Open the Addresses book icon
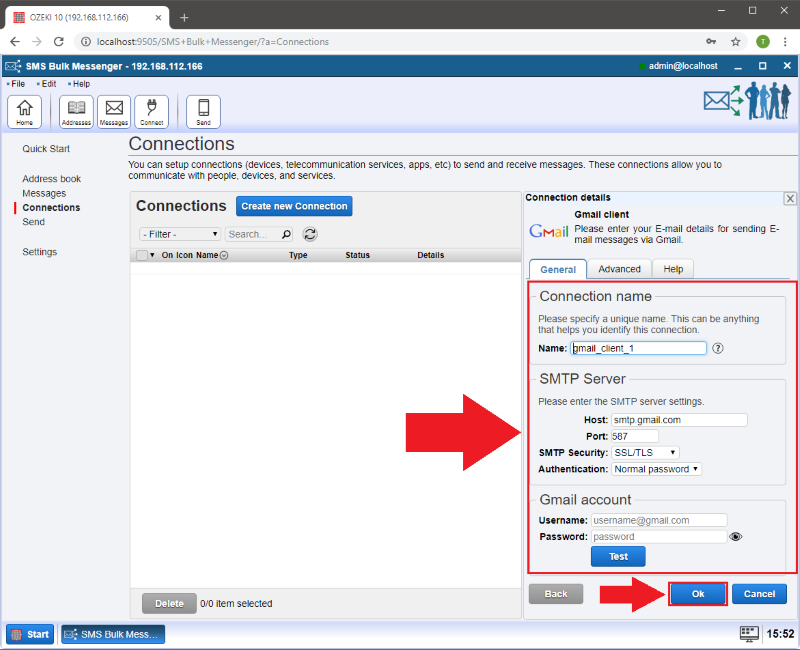This screenshot has width=800, height=650. [x=76, y=111]
